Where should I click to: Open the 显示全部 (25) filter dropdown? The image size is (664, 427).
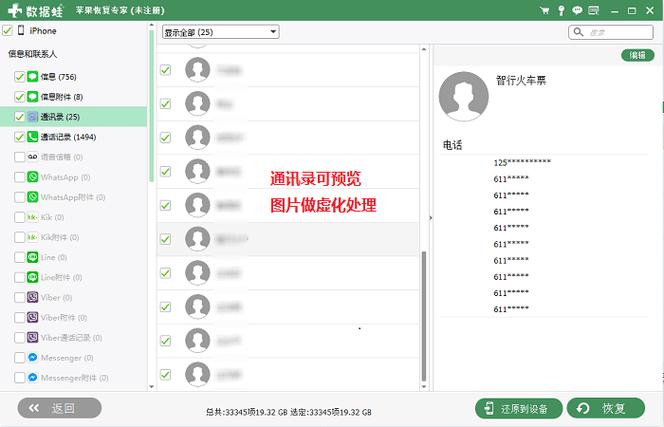[221, 32]
